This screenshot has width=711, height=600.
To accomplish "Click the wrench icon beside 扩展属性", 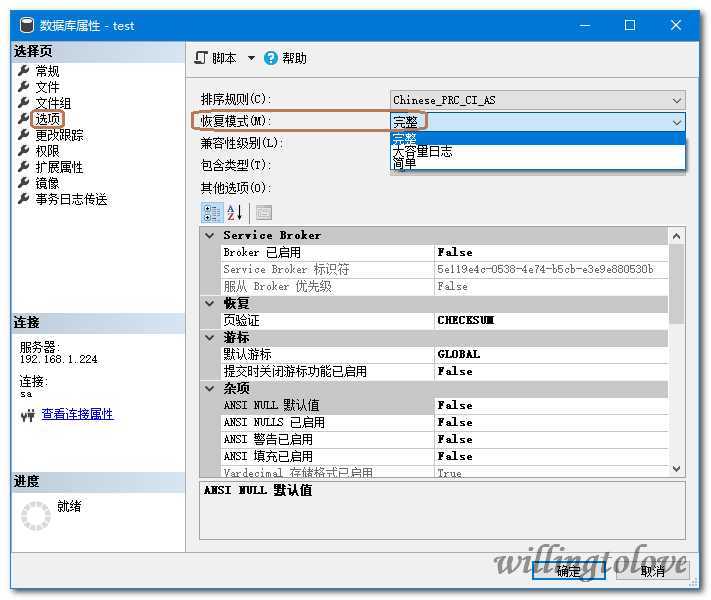I will (24, 167).
